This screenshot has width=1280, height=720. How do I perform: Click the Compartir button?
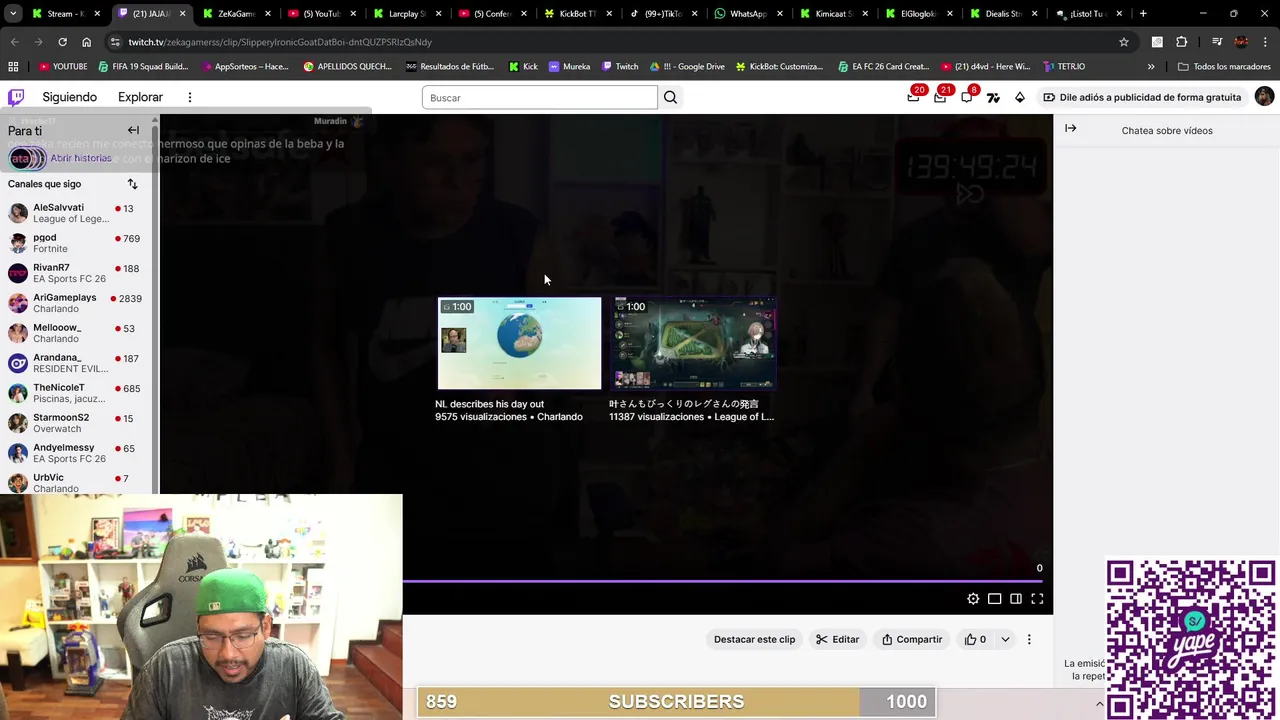pyautogui.click(x=911, y=639)
